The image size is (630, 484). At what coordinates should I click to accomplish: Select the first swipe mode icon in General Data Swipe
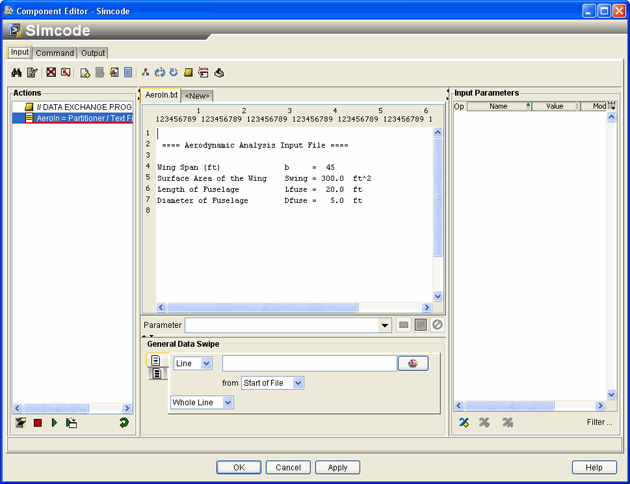(156, 361)
